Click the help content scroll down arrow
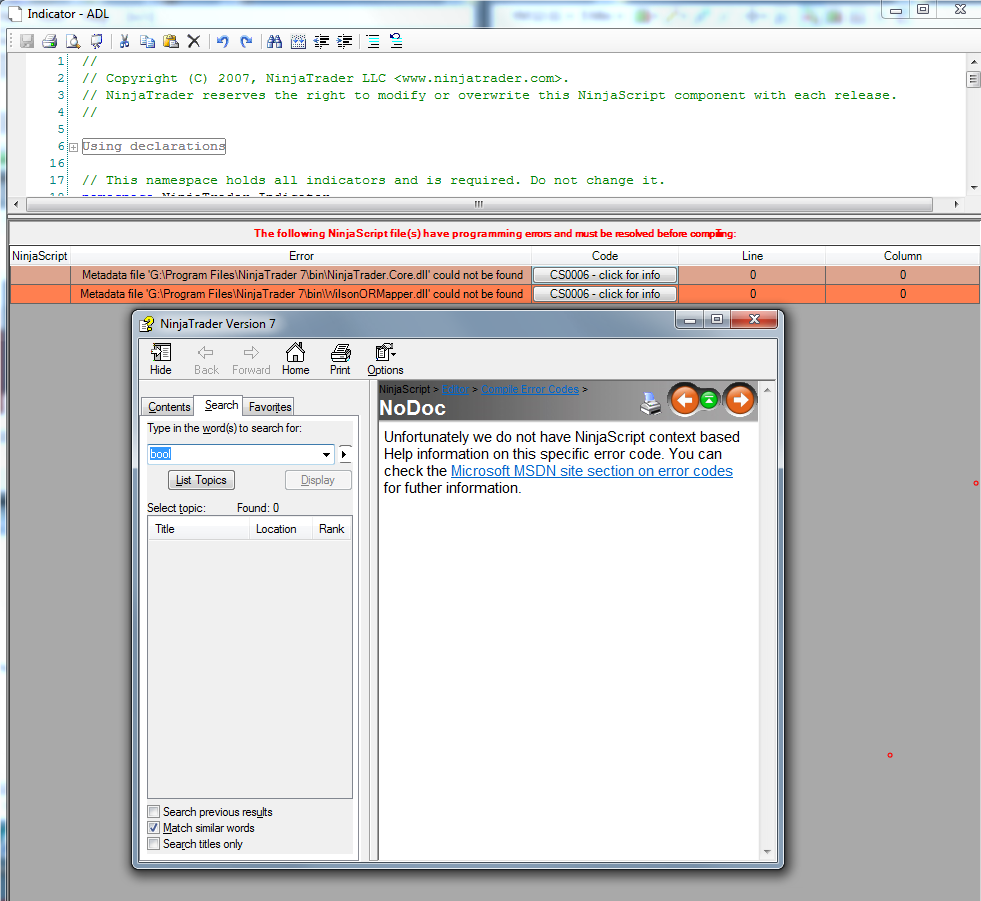Screen dimensions: 981x901 point(767,852)
